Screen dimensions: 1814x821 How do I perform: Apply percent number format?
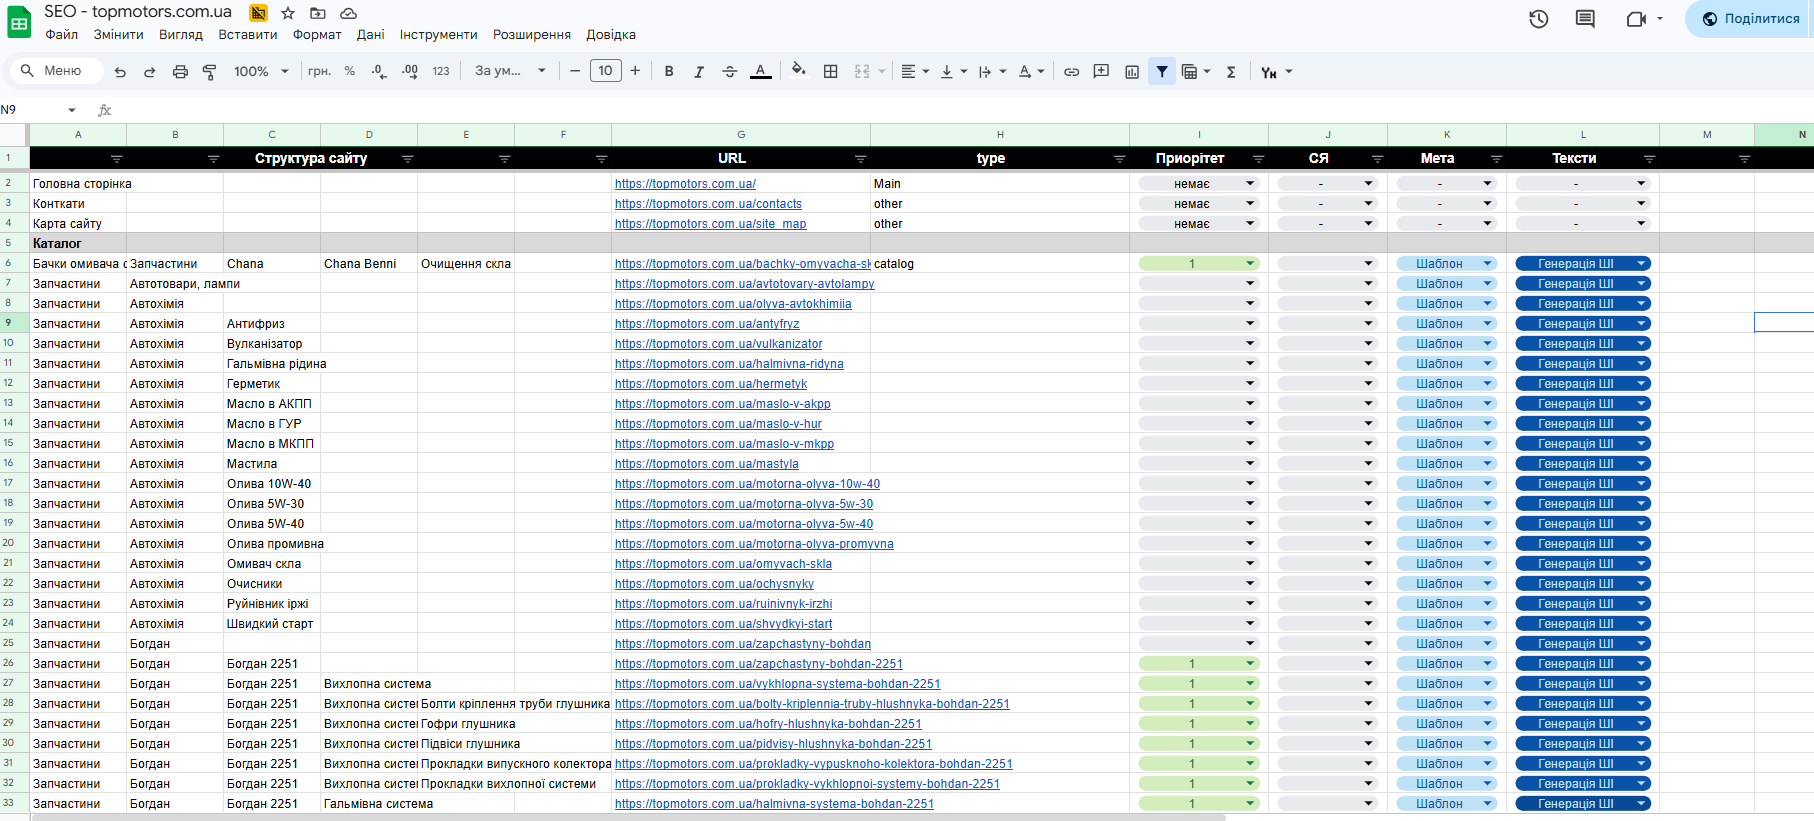[x=349, y=72]
